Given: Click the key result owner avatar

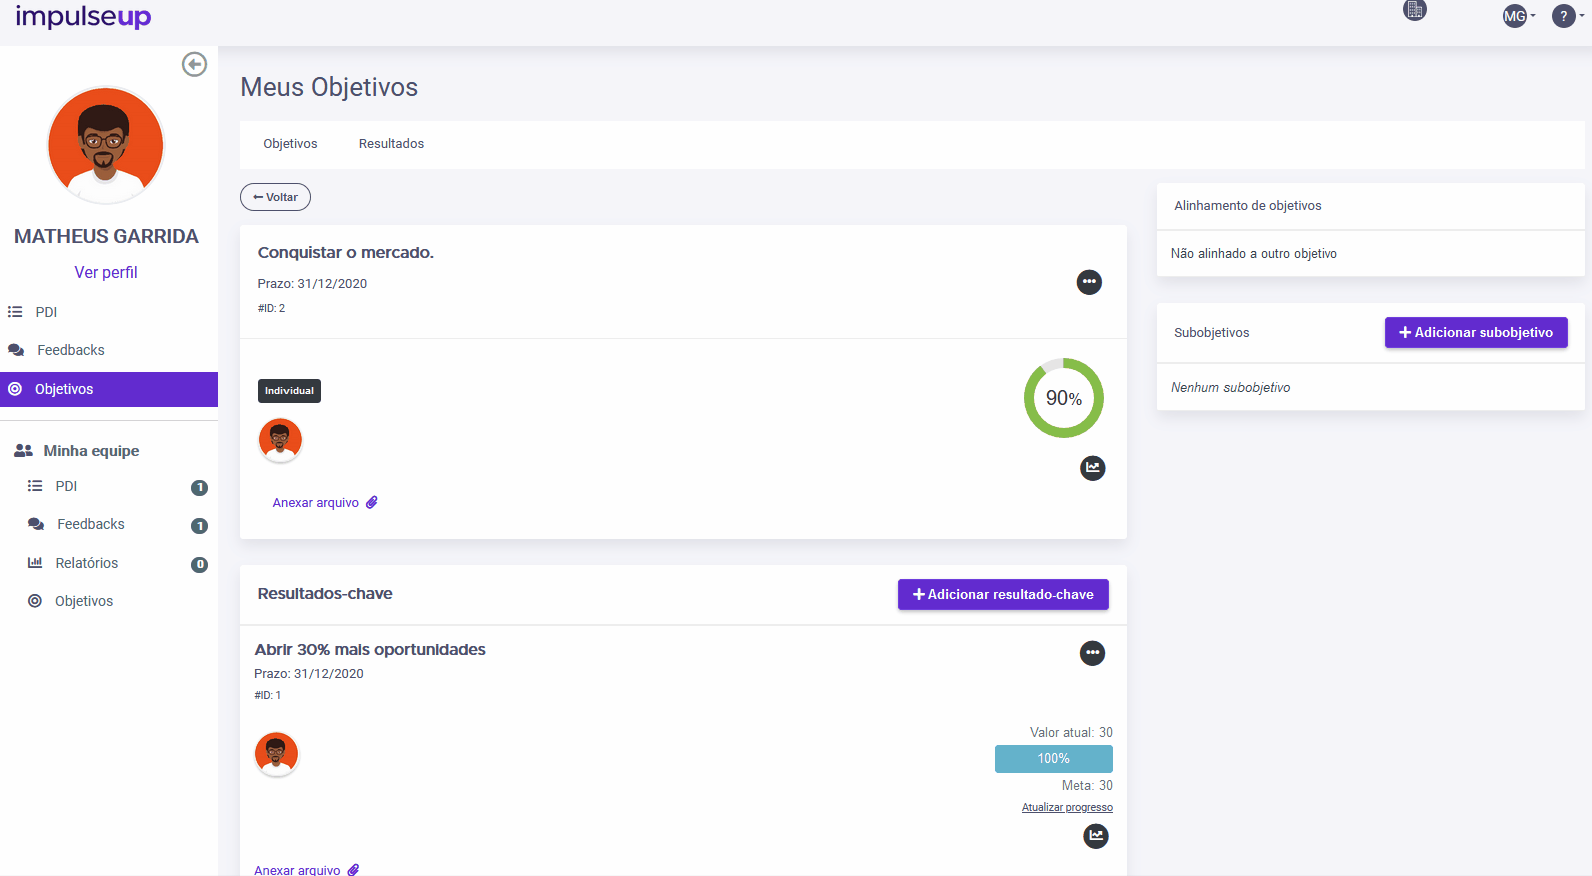Looking at the screenshot, I should (x=277, y=754).
